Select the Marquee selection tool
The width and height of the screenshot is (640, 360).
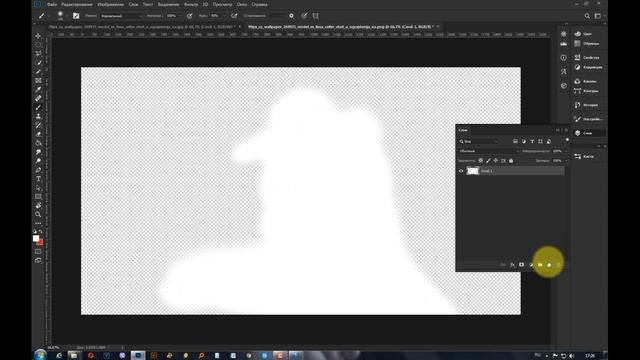click(38, 45)
